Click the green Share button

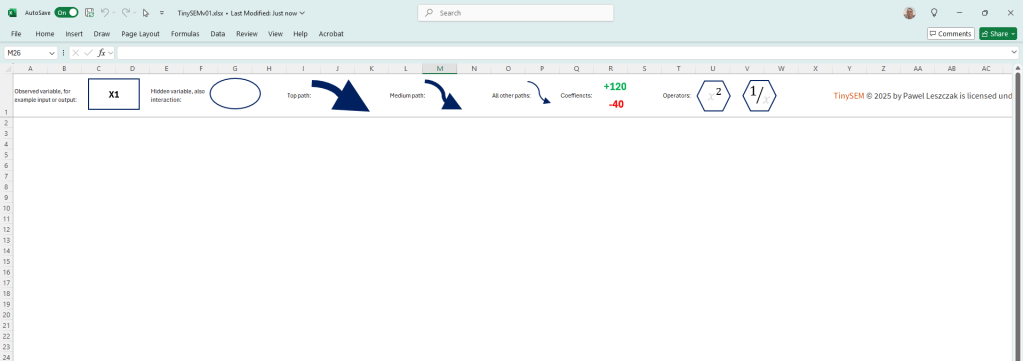click(x=998, y=33)
